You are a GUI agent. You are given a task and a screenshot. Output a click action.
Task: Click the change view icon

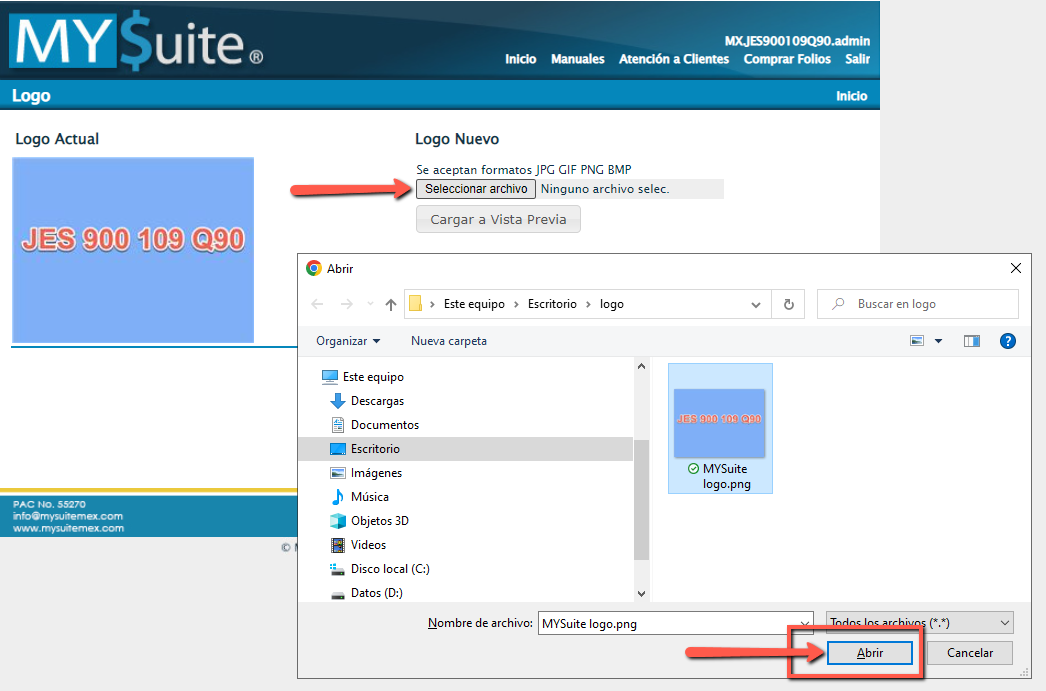click(917, 341)
